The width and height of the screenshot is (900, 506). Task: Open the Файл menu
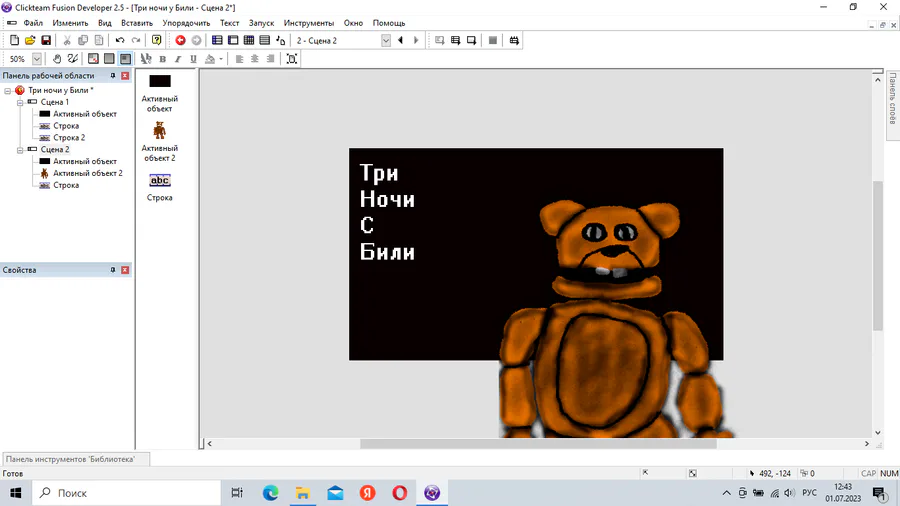pyautogui.click(x=33, y=23)
